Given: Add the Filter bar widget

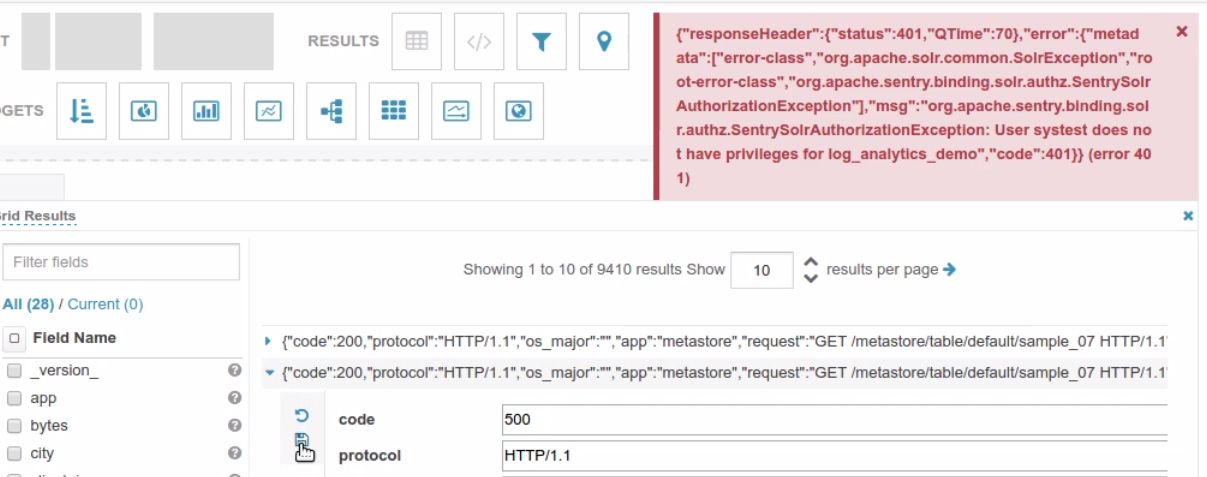Looking at the screenshot, I should click(x=541, y=41).
